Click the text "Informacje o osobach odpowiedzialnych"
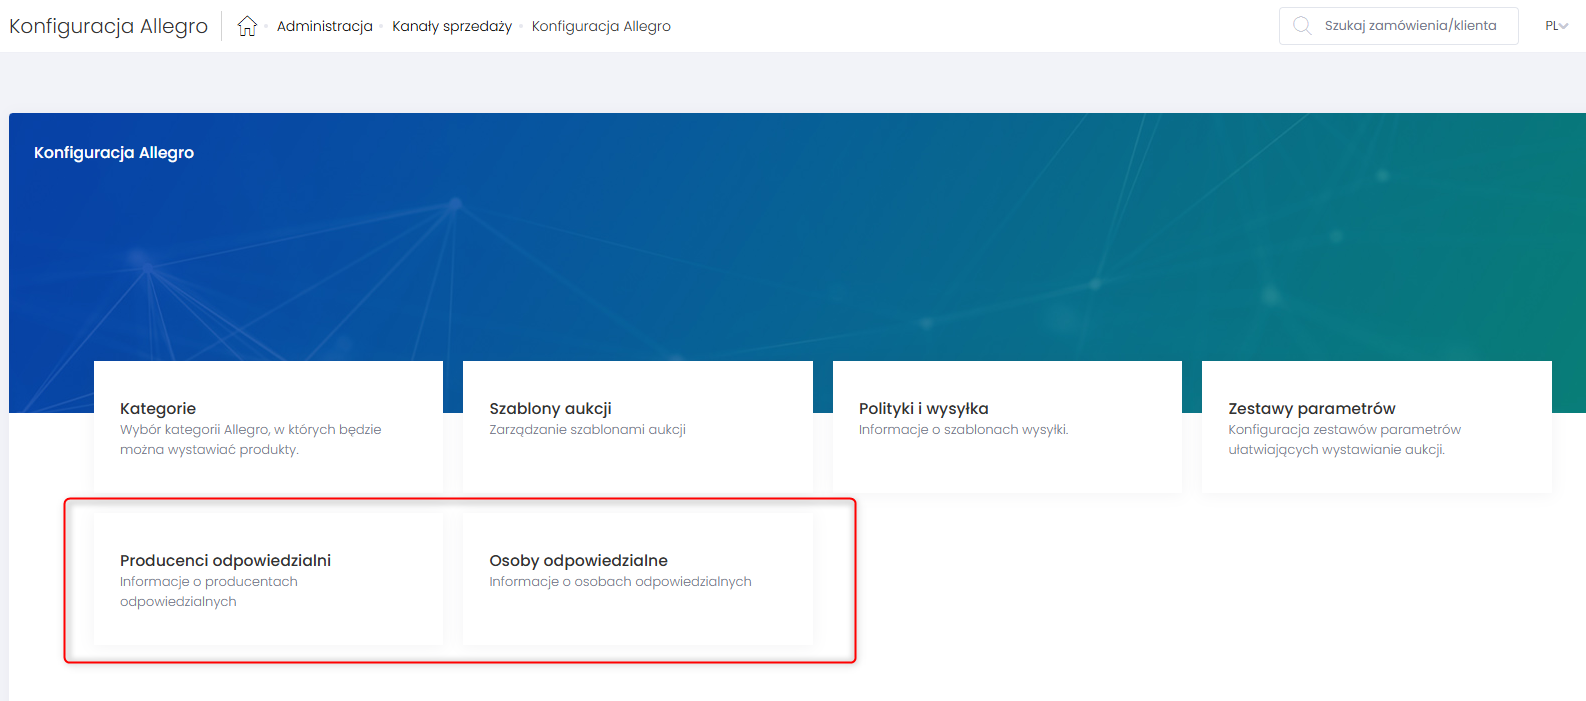 620,582
